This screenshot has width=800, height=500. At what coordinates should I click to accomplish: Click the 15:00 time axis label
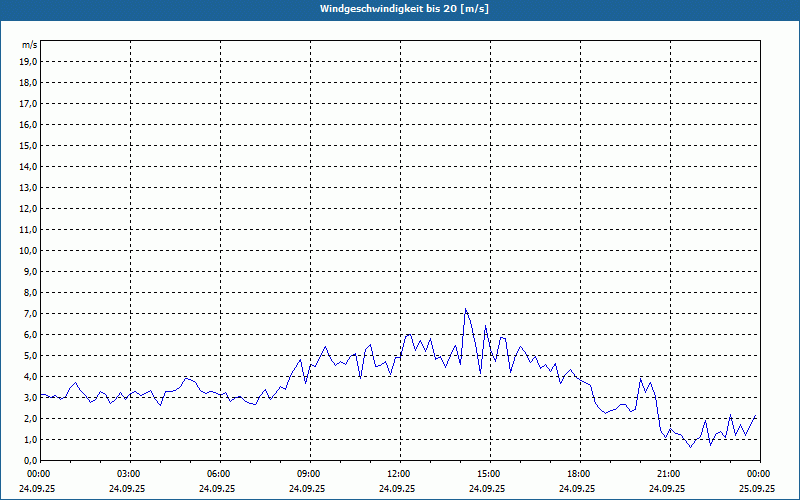(x=488, y=474)
